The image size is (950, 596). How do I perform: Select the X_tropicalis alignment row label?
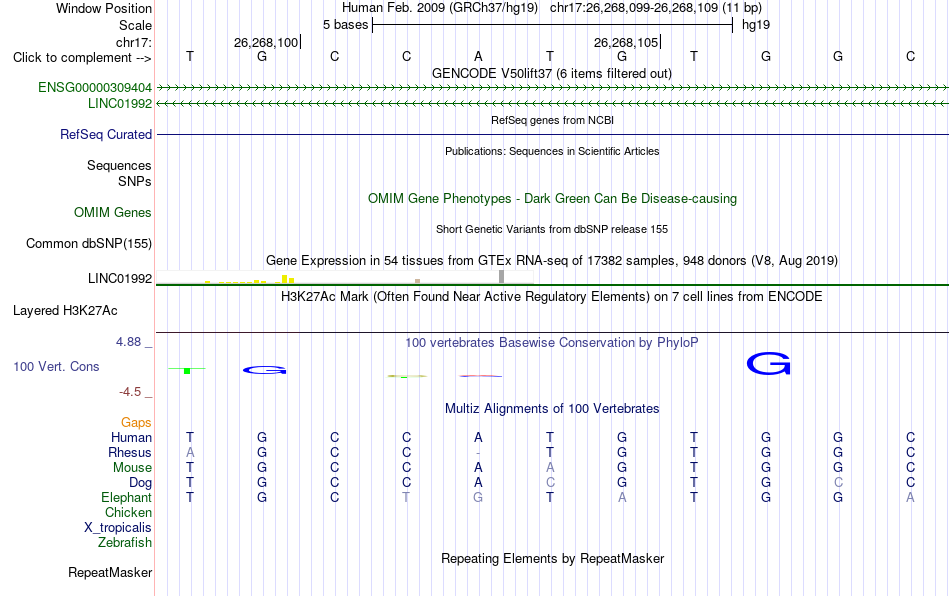click(x=118, y=528)
